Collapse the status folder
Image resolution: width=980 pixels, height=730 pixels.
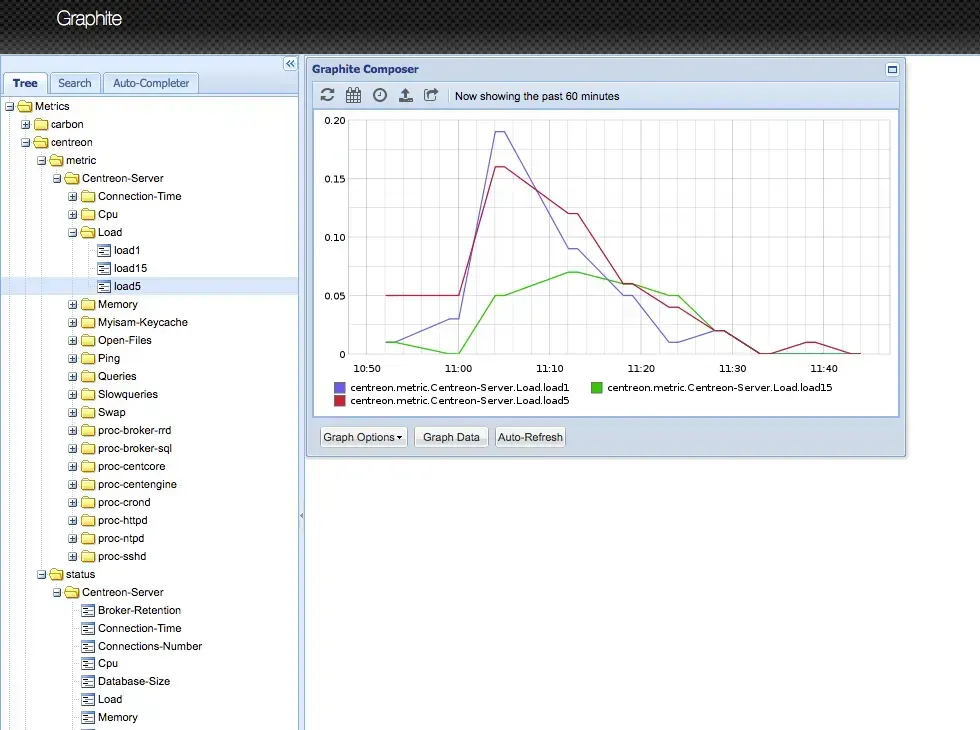coord(41,575)
